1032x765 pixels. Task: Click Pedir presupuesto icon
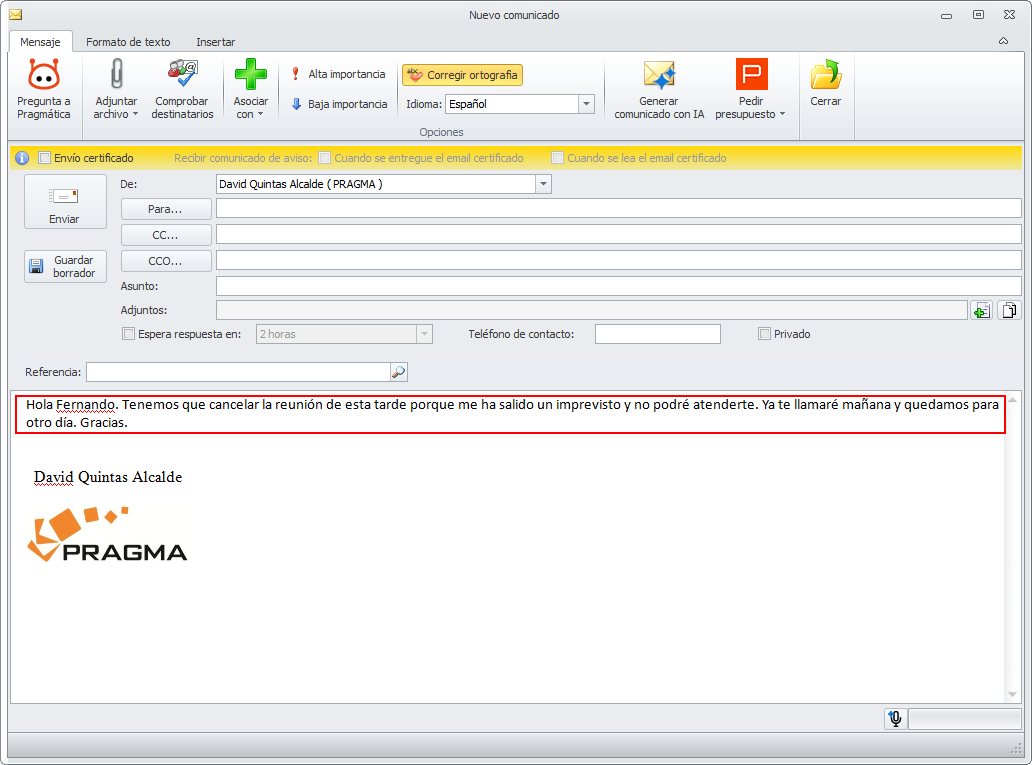pos(752,74)
